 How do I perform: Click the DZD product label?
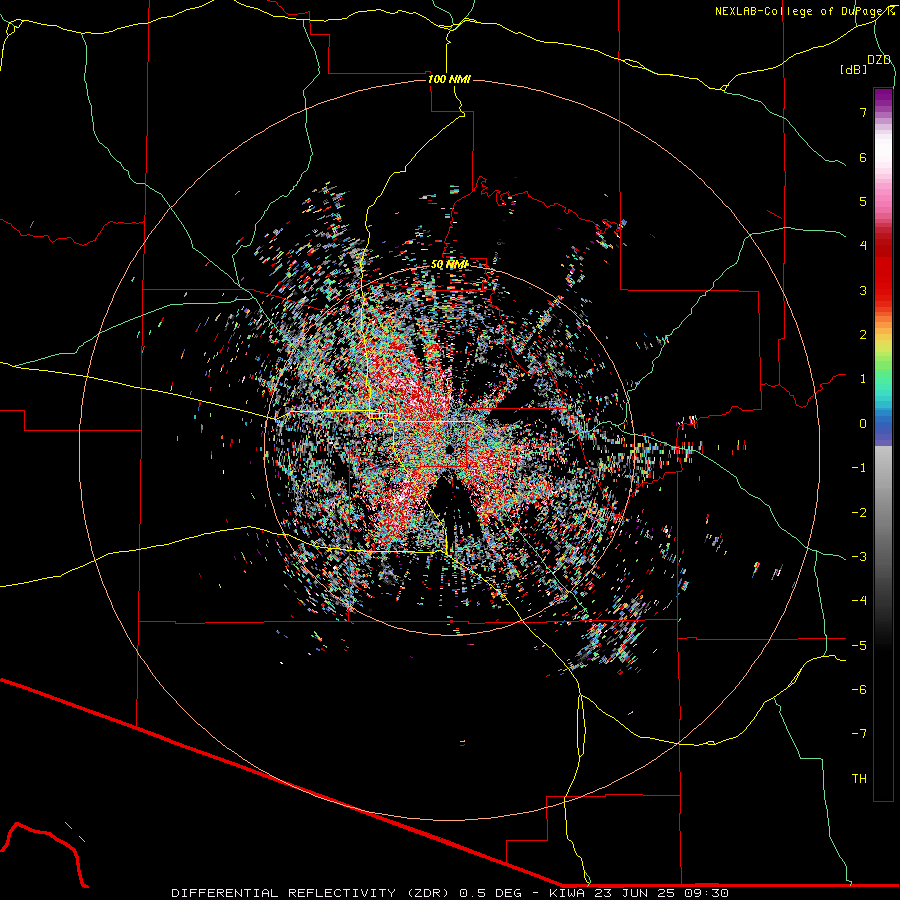pyautogui.click(x=879, y=60)
